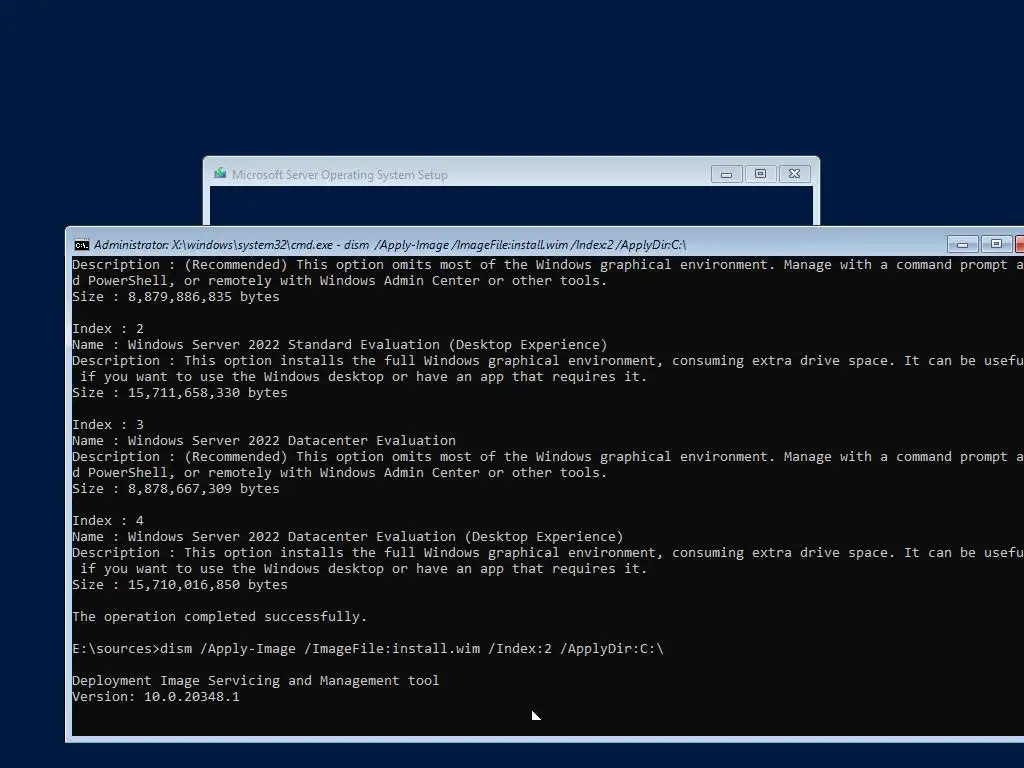The width and height of the screenshot is (1024, 768).
Task: Minimize the Server Operating System Setup window
Action: point(726,174)
